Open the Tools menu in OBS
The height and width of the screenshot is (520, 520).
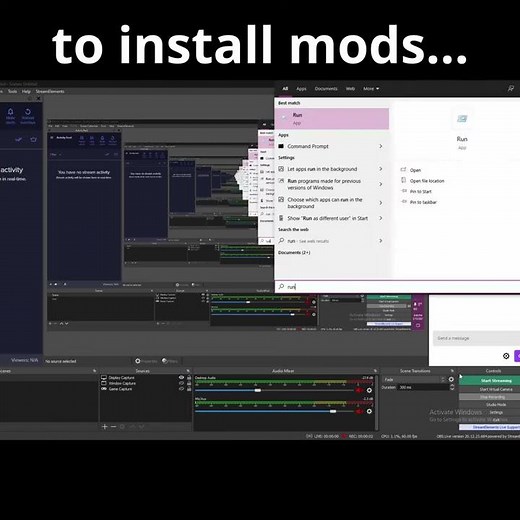[12, 91]
